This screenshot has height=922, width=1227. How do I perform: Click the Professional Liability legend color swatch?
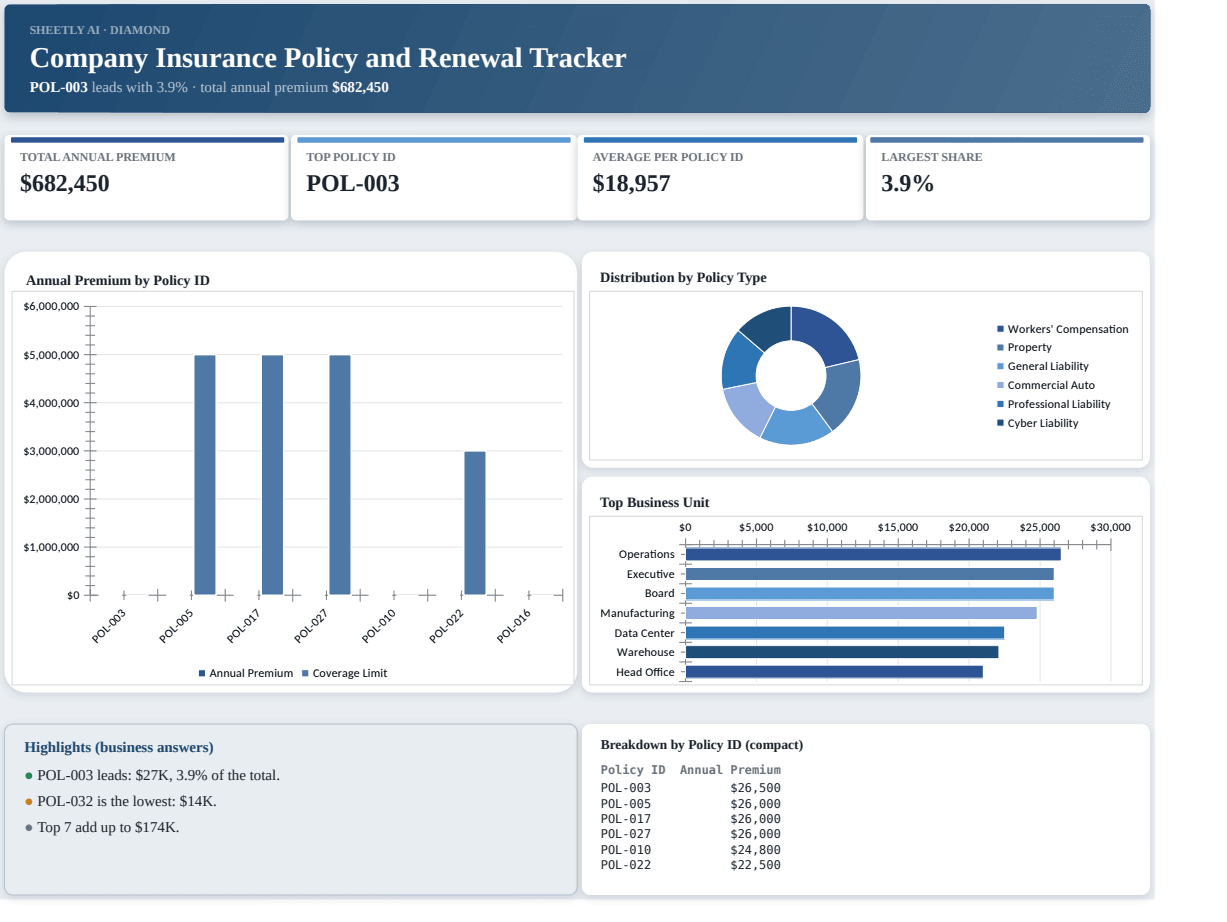click(x=1000, y=405)
